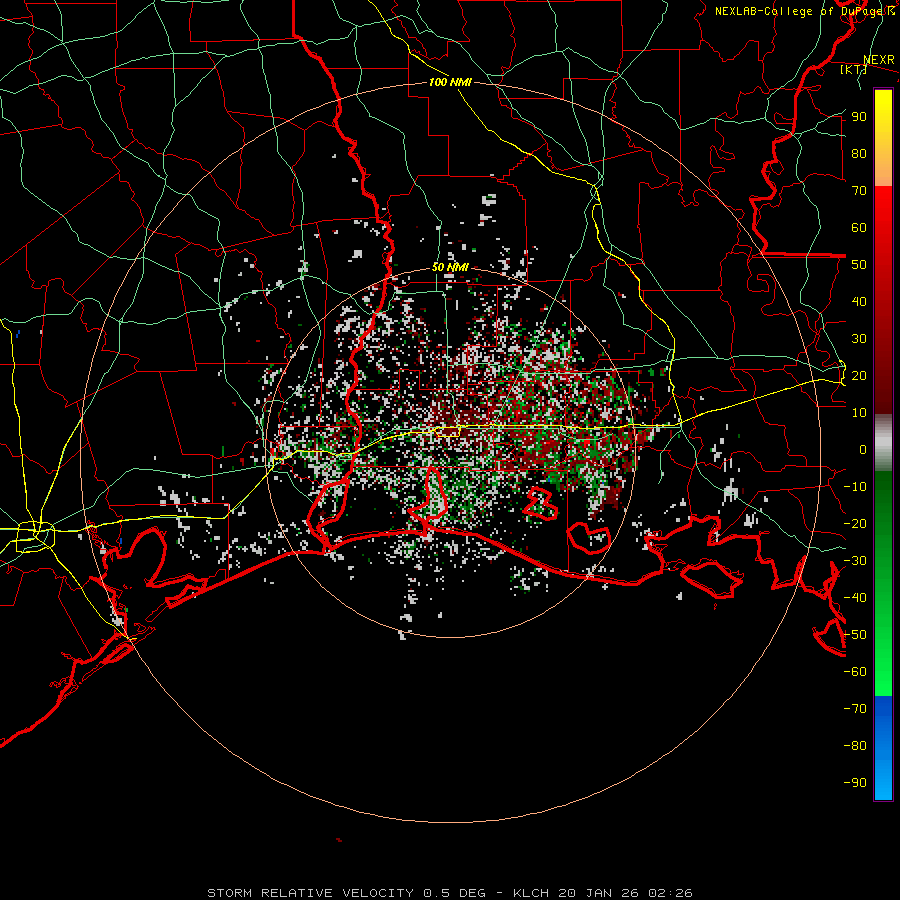Click the 90 value on velocity scale
The width and height of the screenshot is (900, 900).
(x=859, y=117)
